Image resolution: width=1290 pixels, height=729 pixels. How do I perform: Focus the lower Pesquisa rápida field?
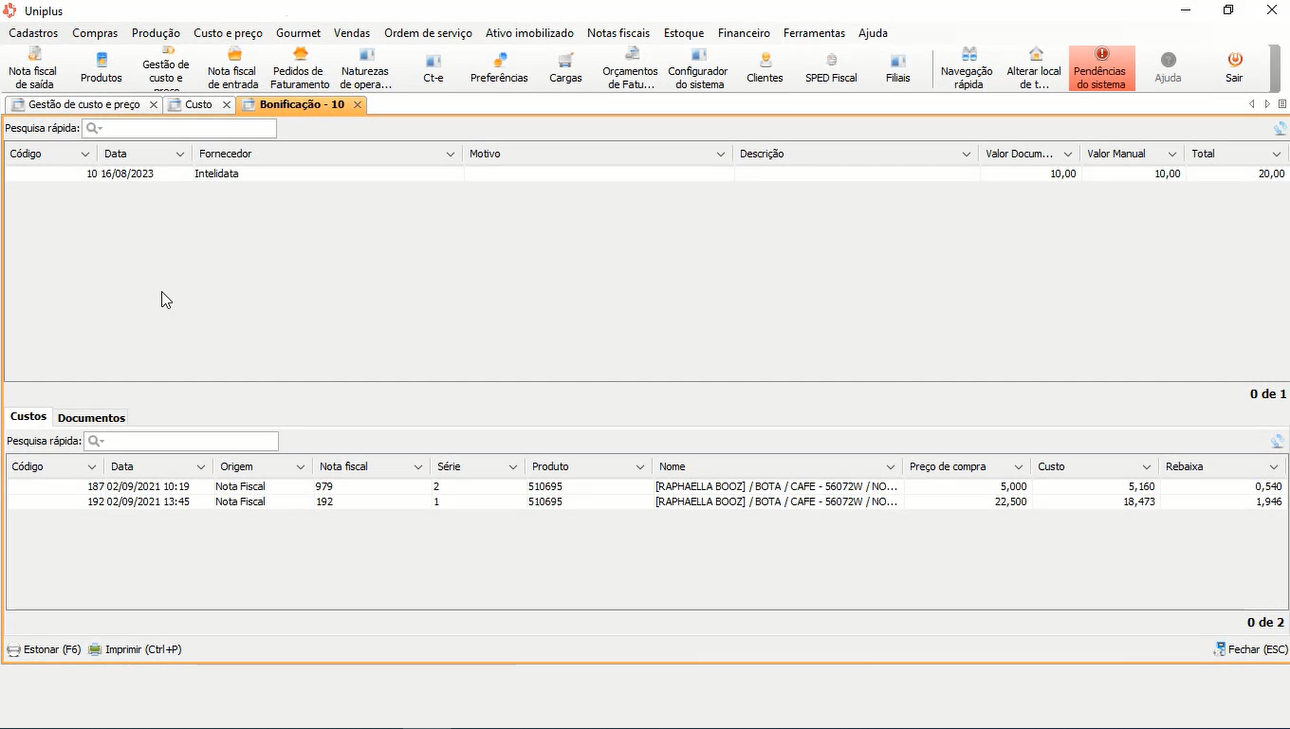[x=181, y=441]
